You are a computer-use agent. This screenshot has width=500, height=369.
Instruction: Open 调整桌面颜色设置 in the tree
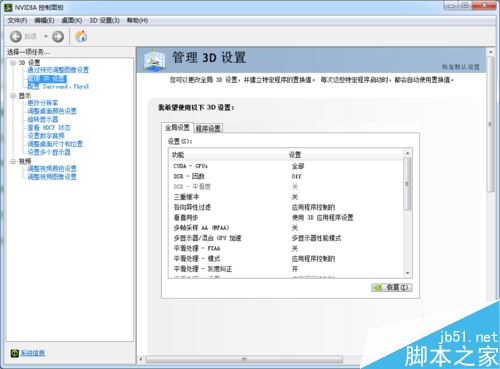click(52, 111)
